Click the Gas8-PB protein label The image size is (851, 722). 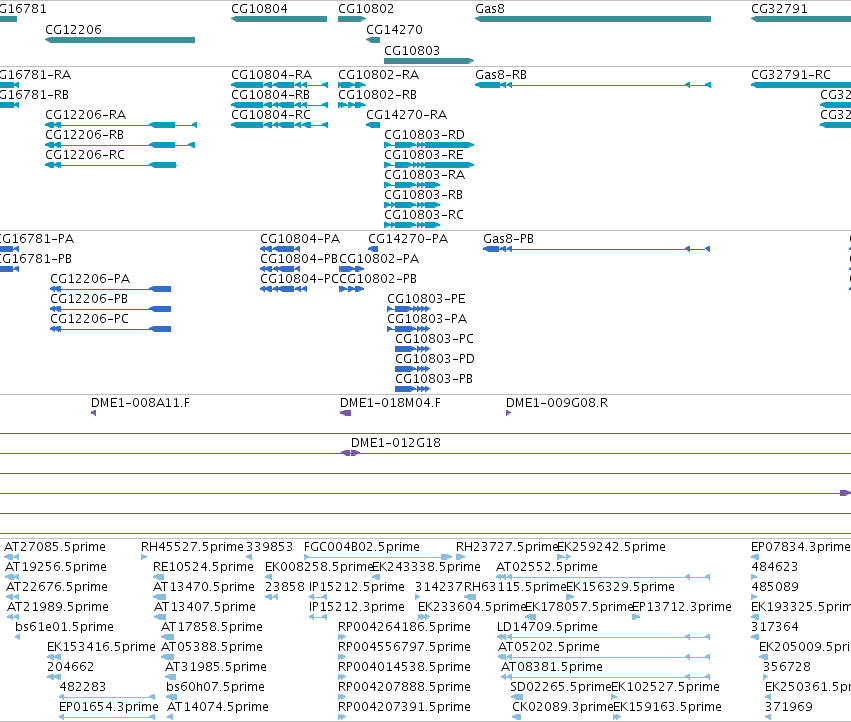pos(509,239)
